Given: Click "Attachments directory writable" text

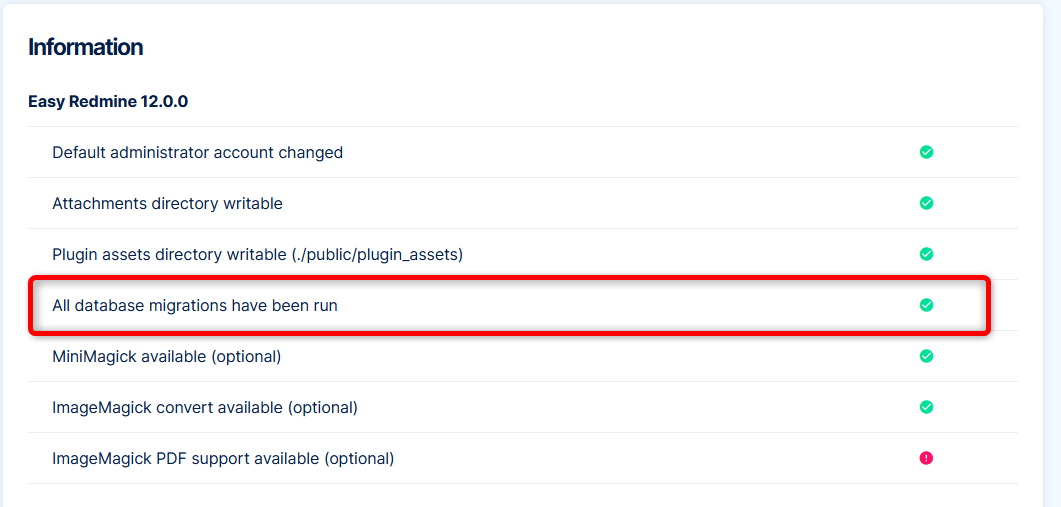Looking at the screenshot, I should [x=167, y=204].
